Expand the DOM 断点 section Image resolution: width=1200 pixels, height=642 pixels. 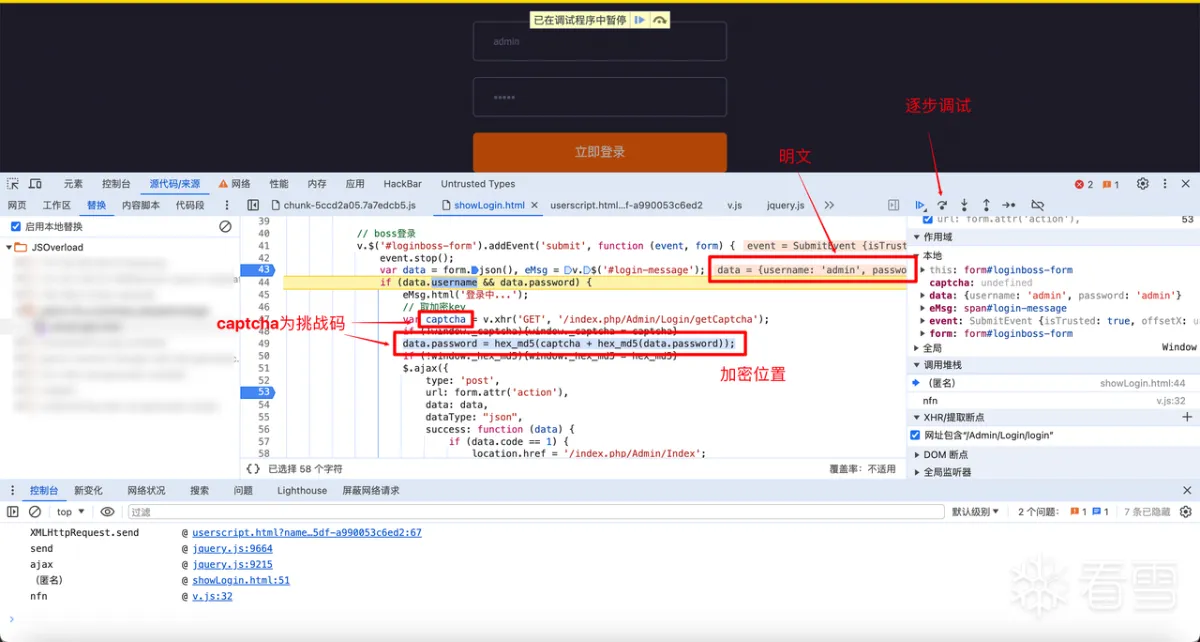coord(915,454)
